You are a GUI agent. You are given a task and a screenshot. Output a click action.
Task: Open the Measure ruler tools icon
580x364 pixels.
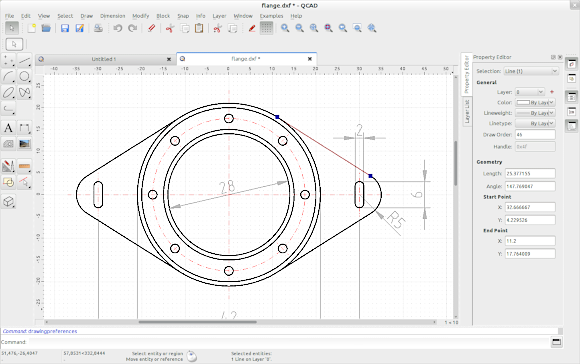pyautogui.click(x=24, y=166)
